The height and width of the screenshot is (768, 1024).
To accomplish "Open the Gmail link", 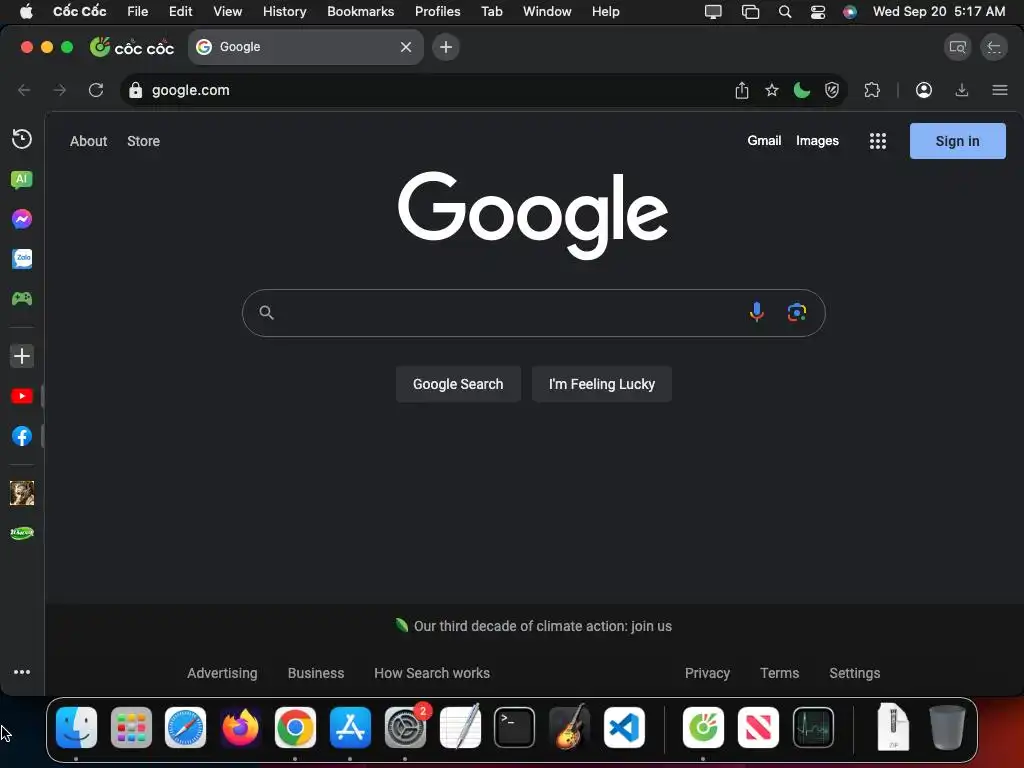I will (x=764, y=140).
